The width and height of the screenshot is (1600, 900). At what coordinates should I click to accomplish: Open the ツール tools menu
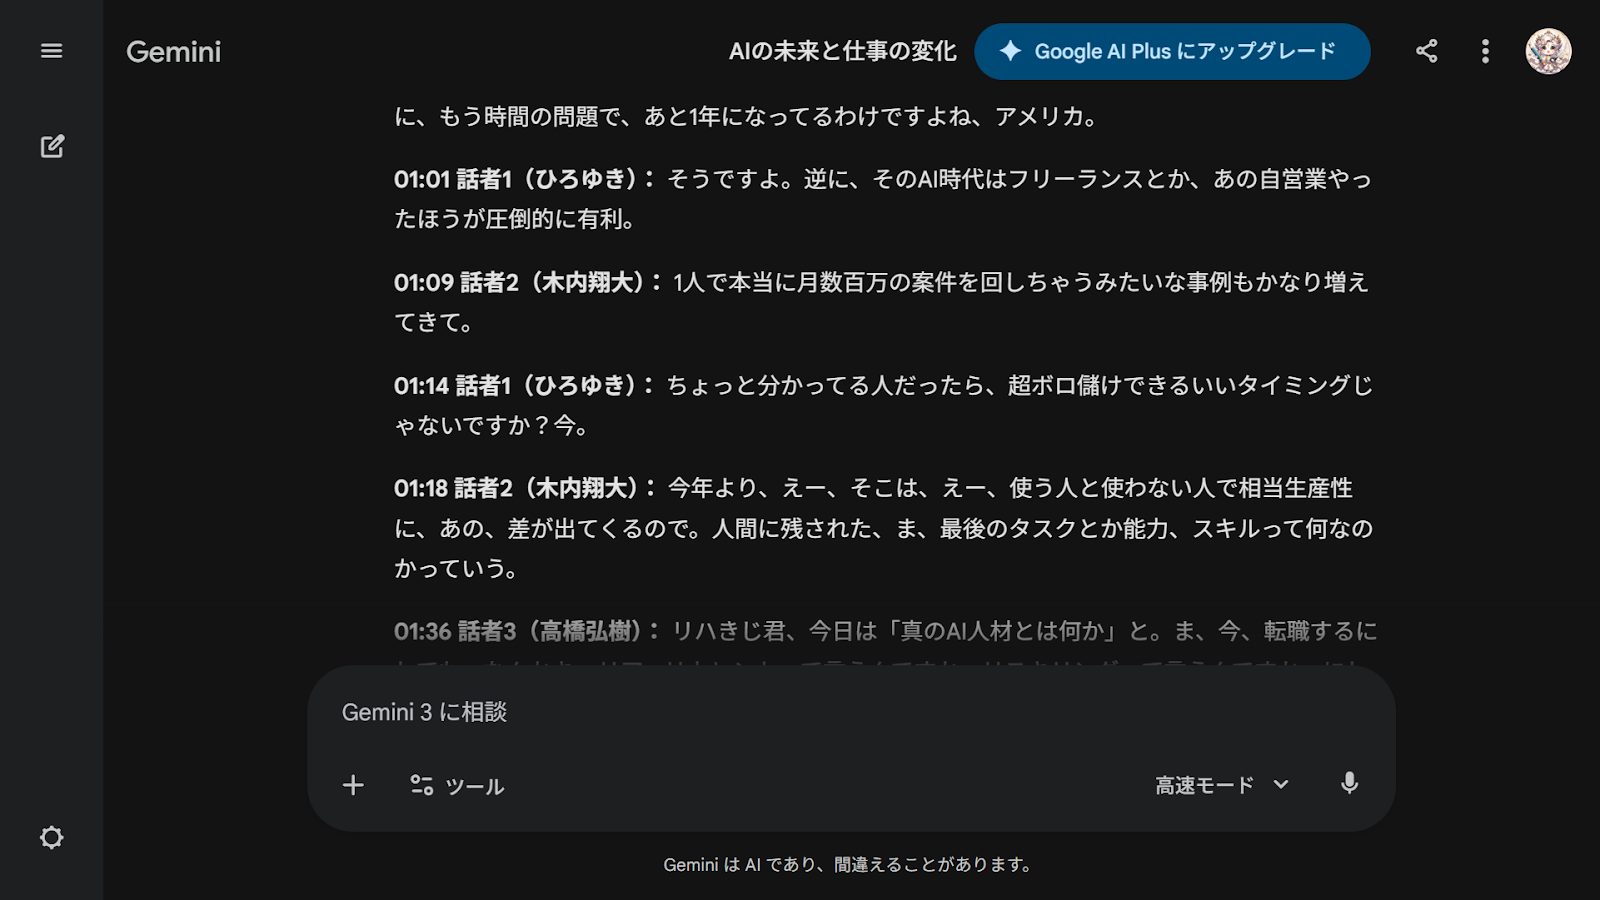click(x=457, y=786)
